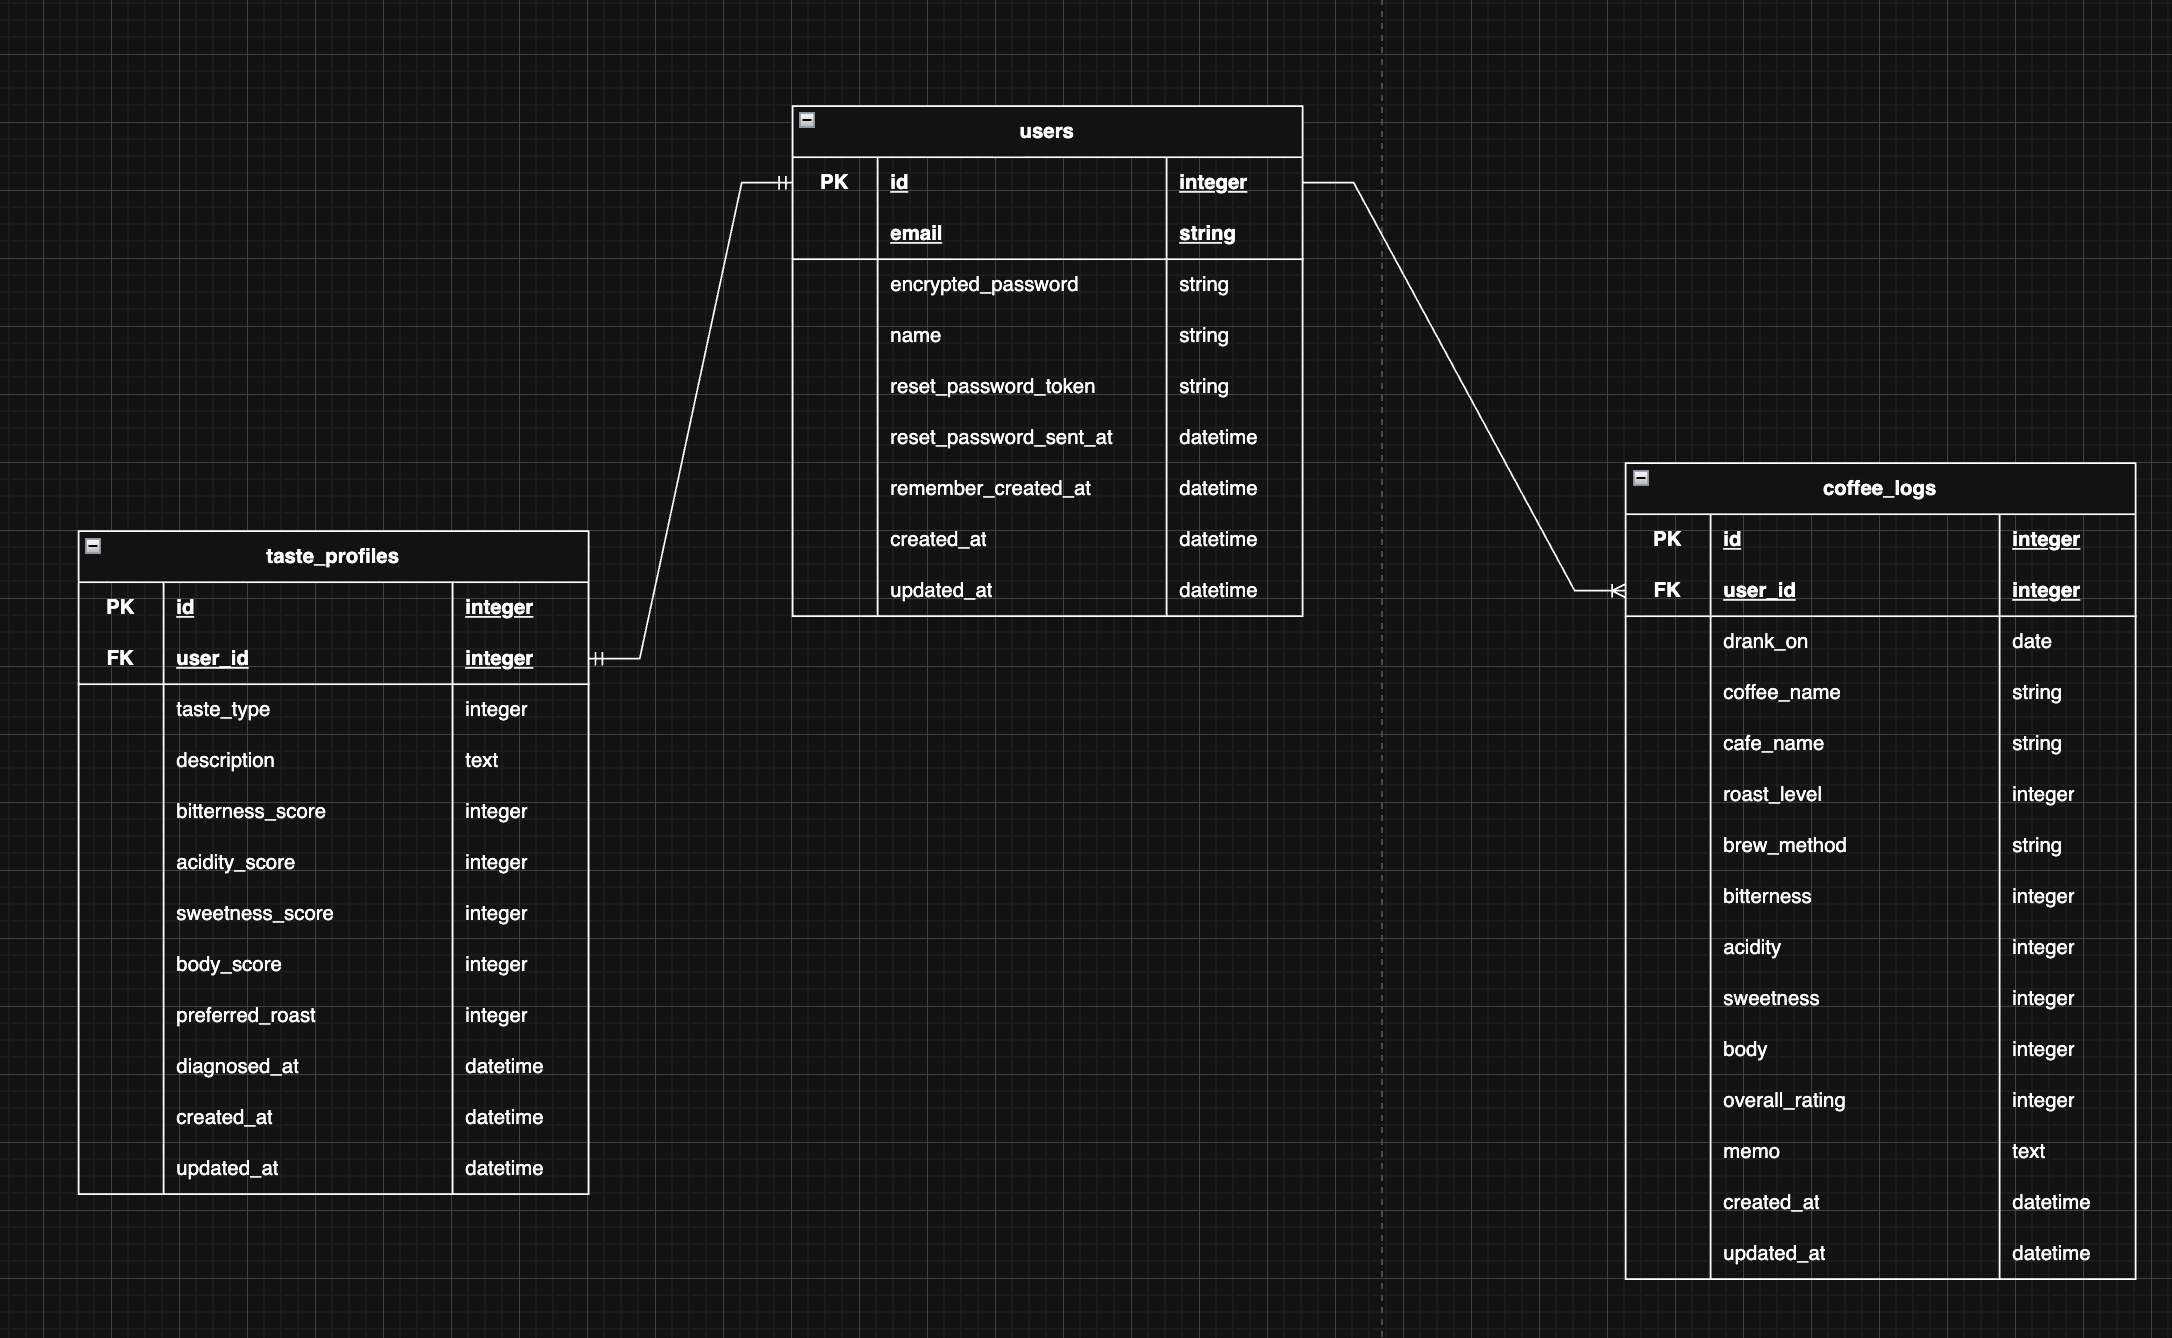Select the users to coffee_logs connector line
The image size is (2172, 1338).
(x=1463, y=386)
